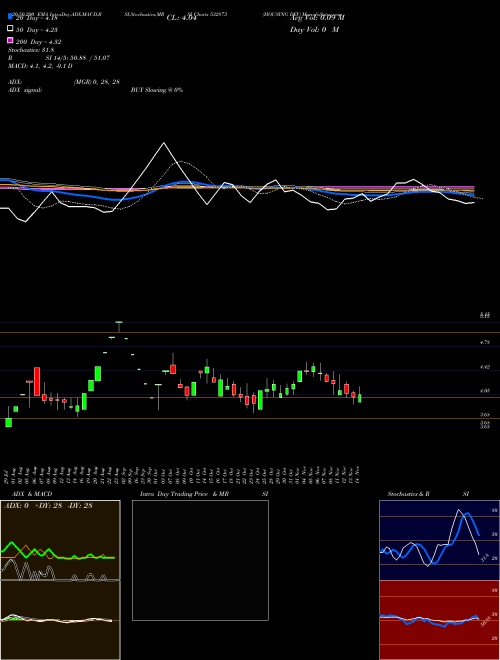
Task: Click the peak of the white EMA line
Action: (x=164, y=143)
